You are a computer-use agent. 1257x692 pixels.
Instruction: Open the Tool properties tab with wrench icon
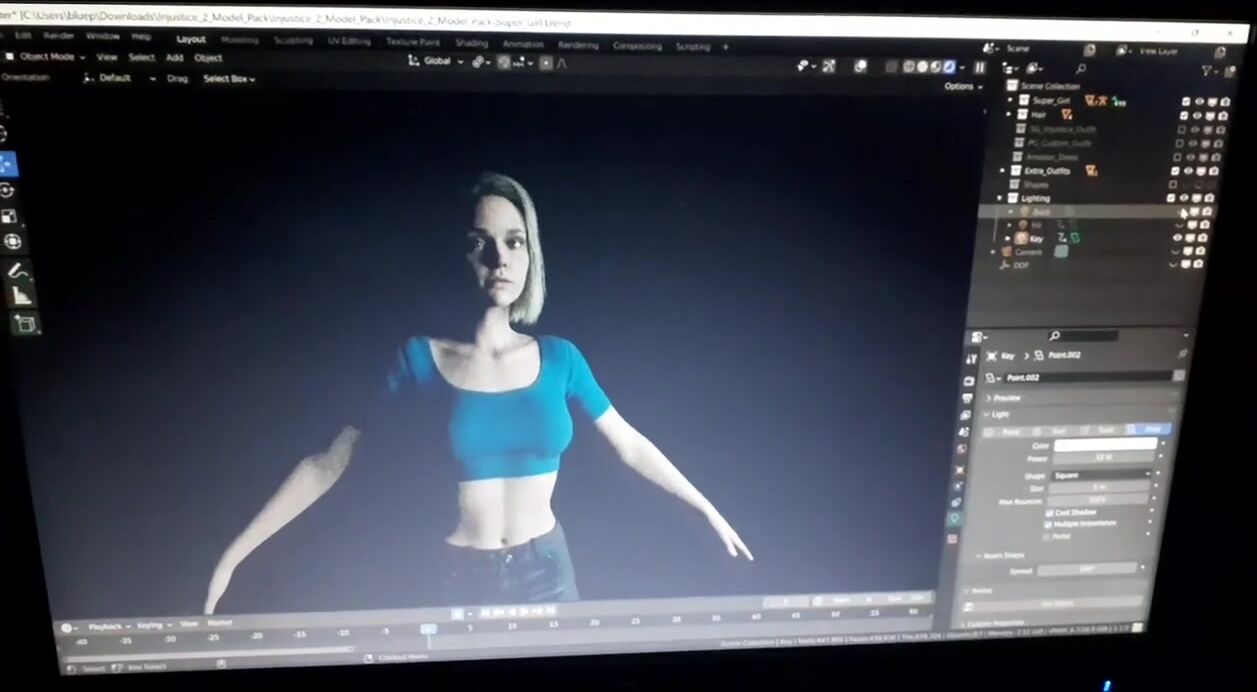tap(971, 359)
